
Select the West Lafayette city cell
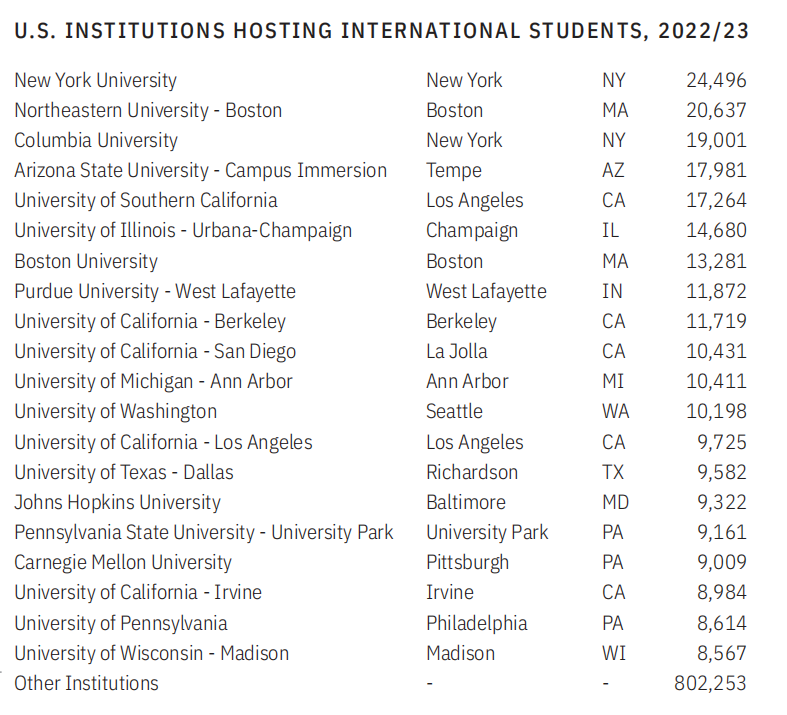486,292
